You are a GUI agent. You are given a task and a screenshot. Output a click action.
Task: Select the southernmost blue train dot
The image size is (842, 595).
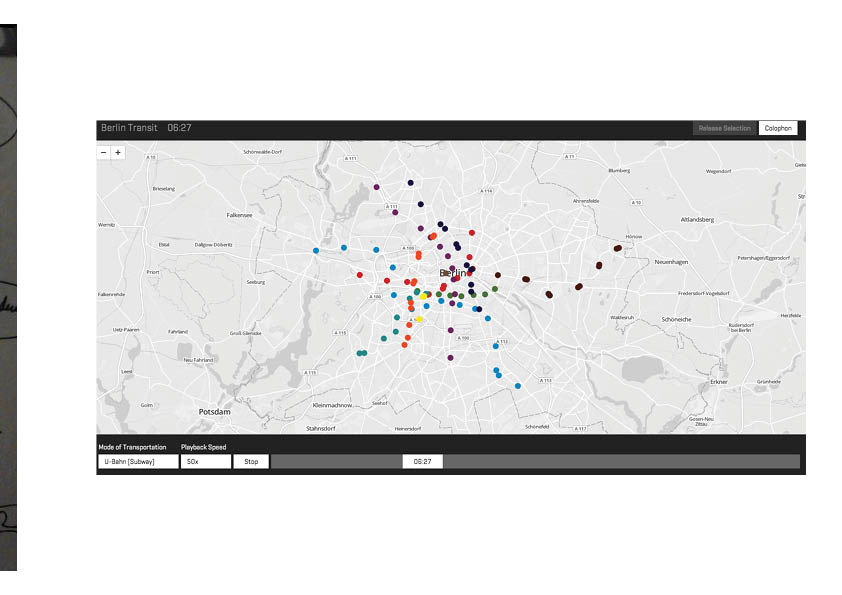tap(518, 386)
